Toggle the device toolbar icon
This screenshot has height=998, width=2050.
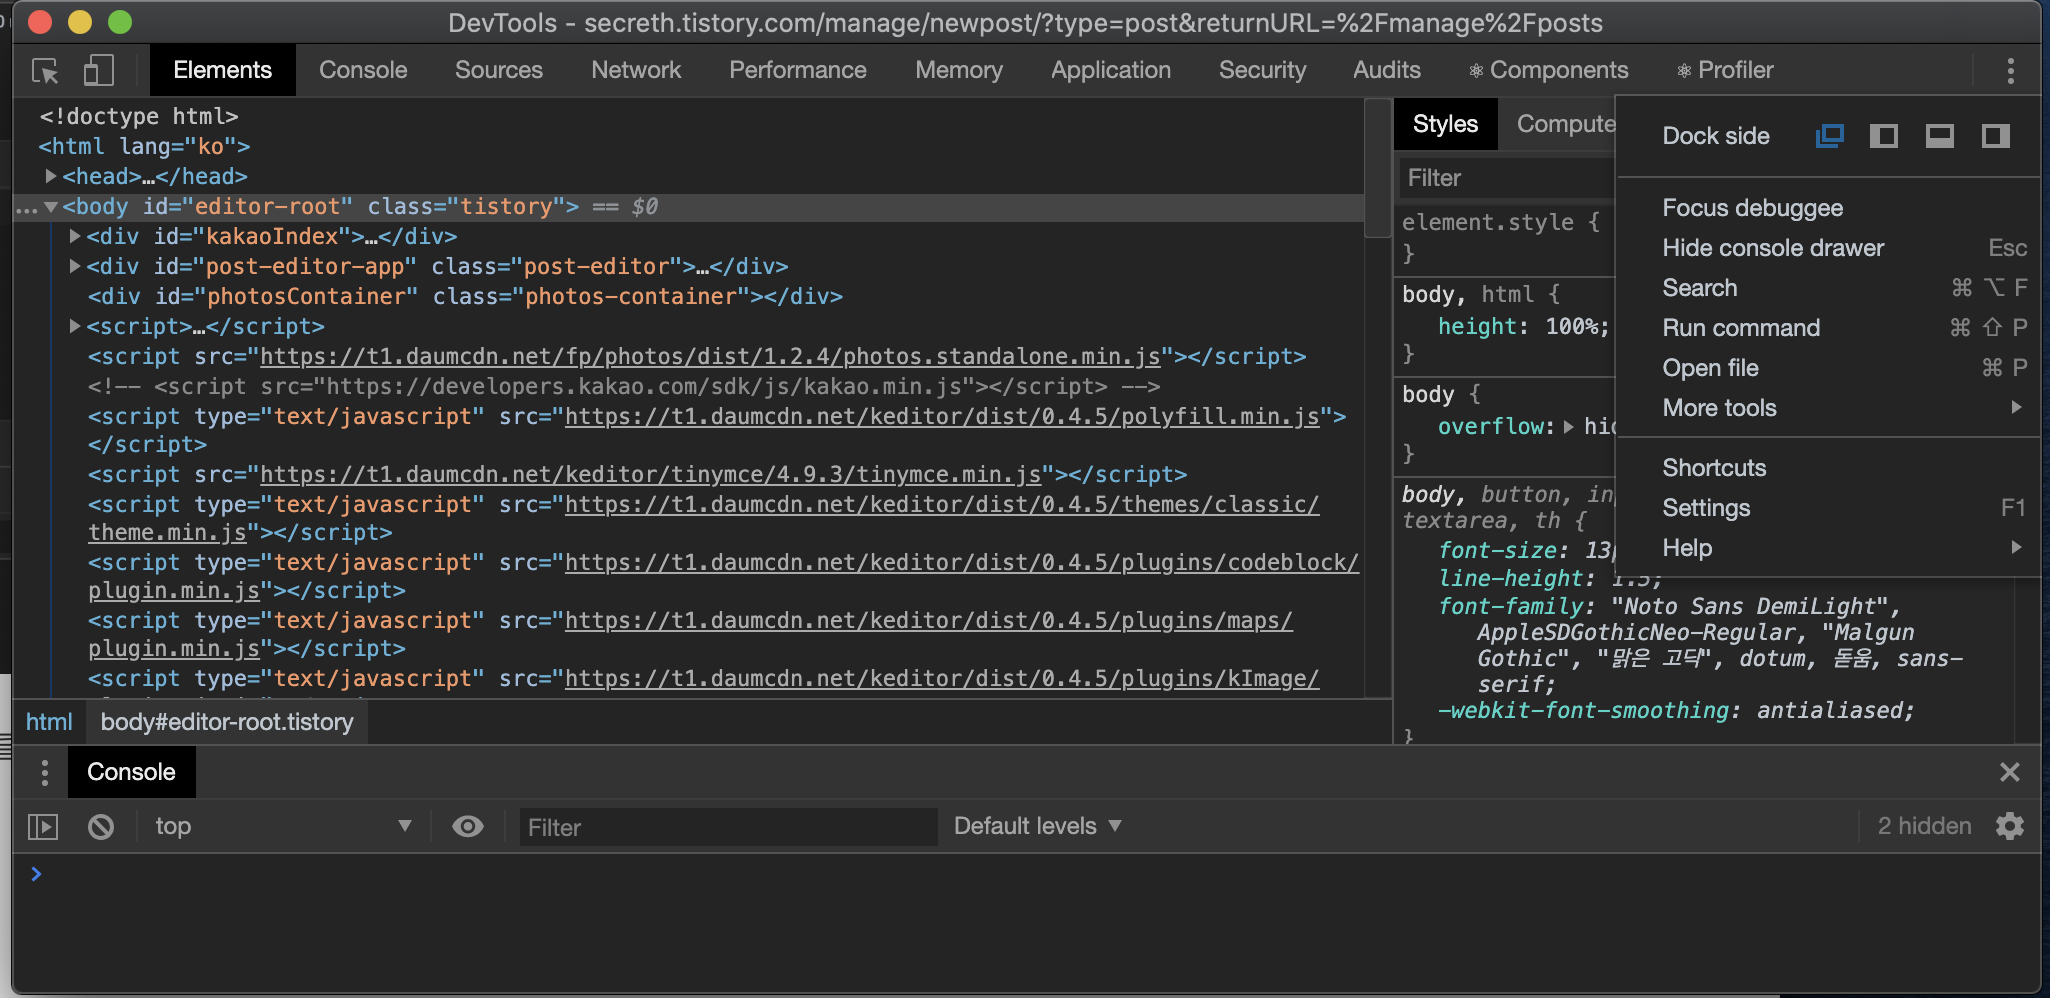pos(98,70)
